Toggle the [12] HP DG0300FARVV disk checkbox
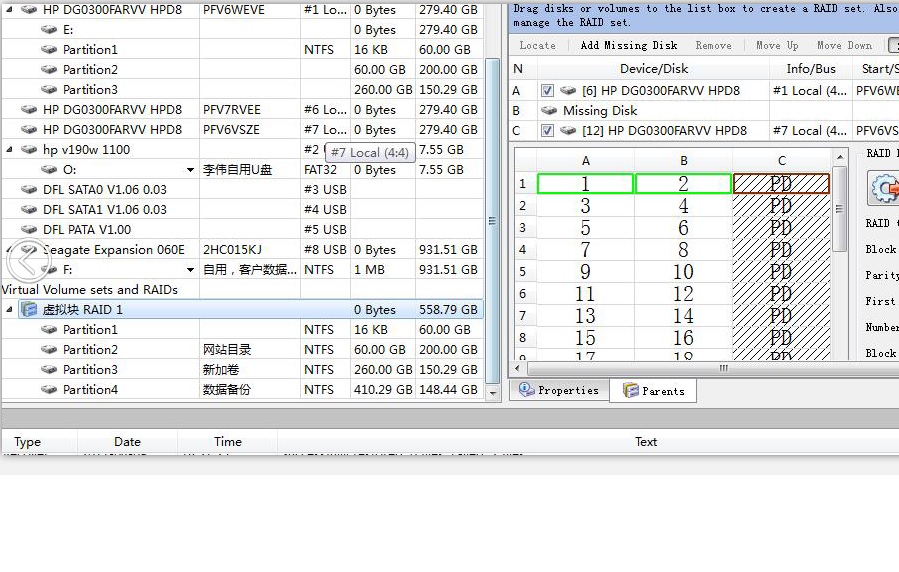 (547, 131)
